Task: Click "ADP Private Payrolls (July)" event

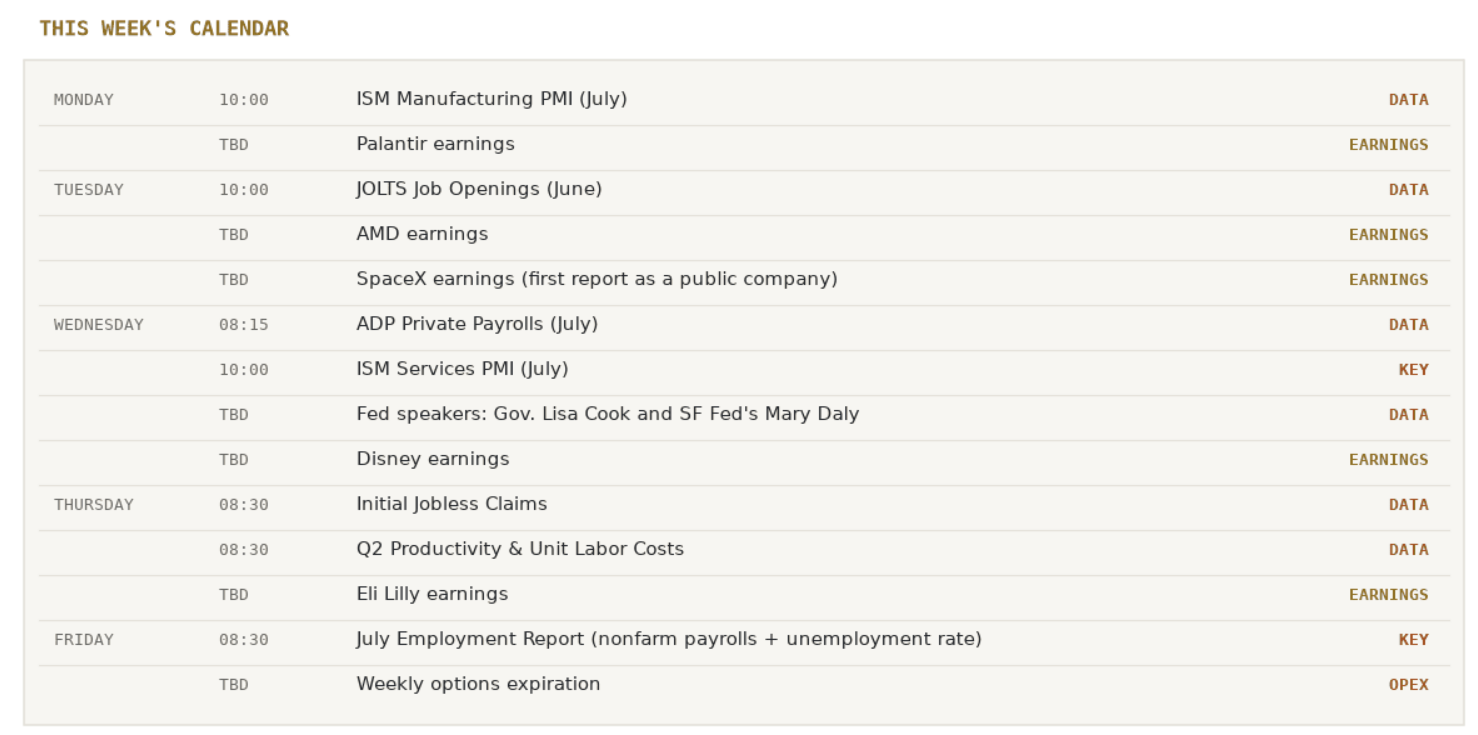Action: [x=478, y=324]
